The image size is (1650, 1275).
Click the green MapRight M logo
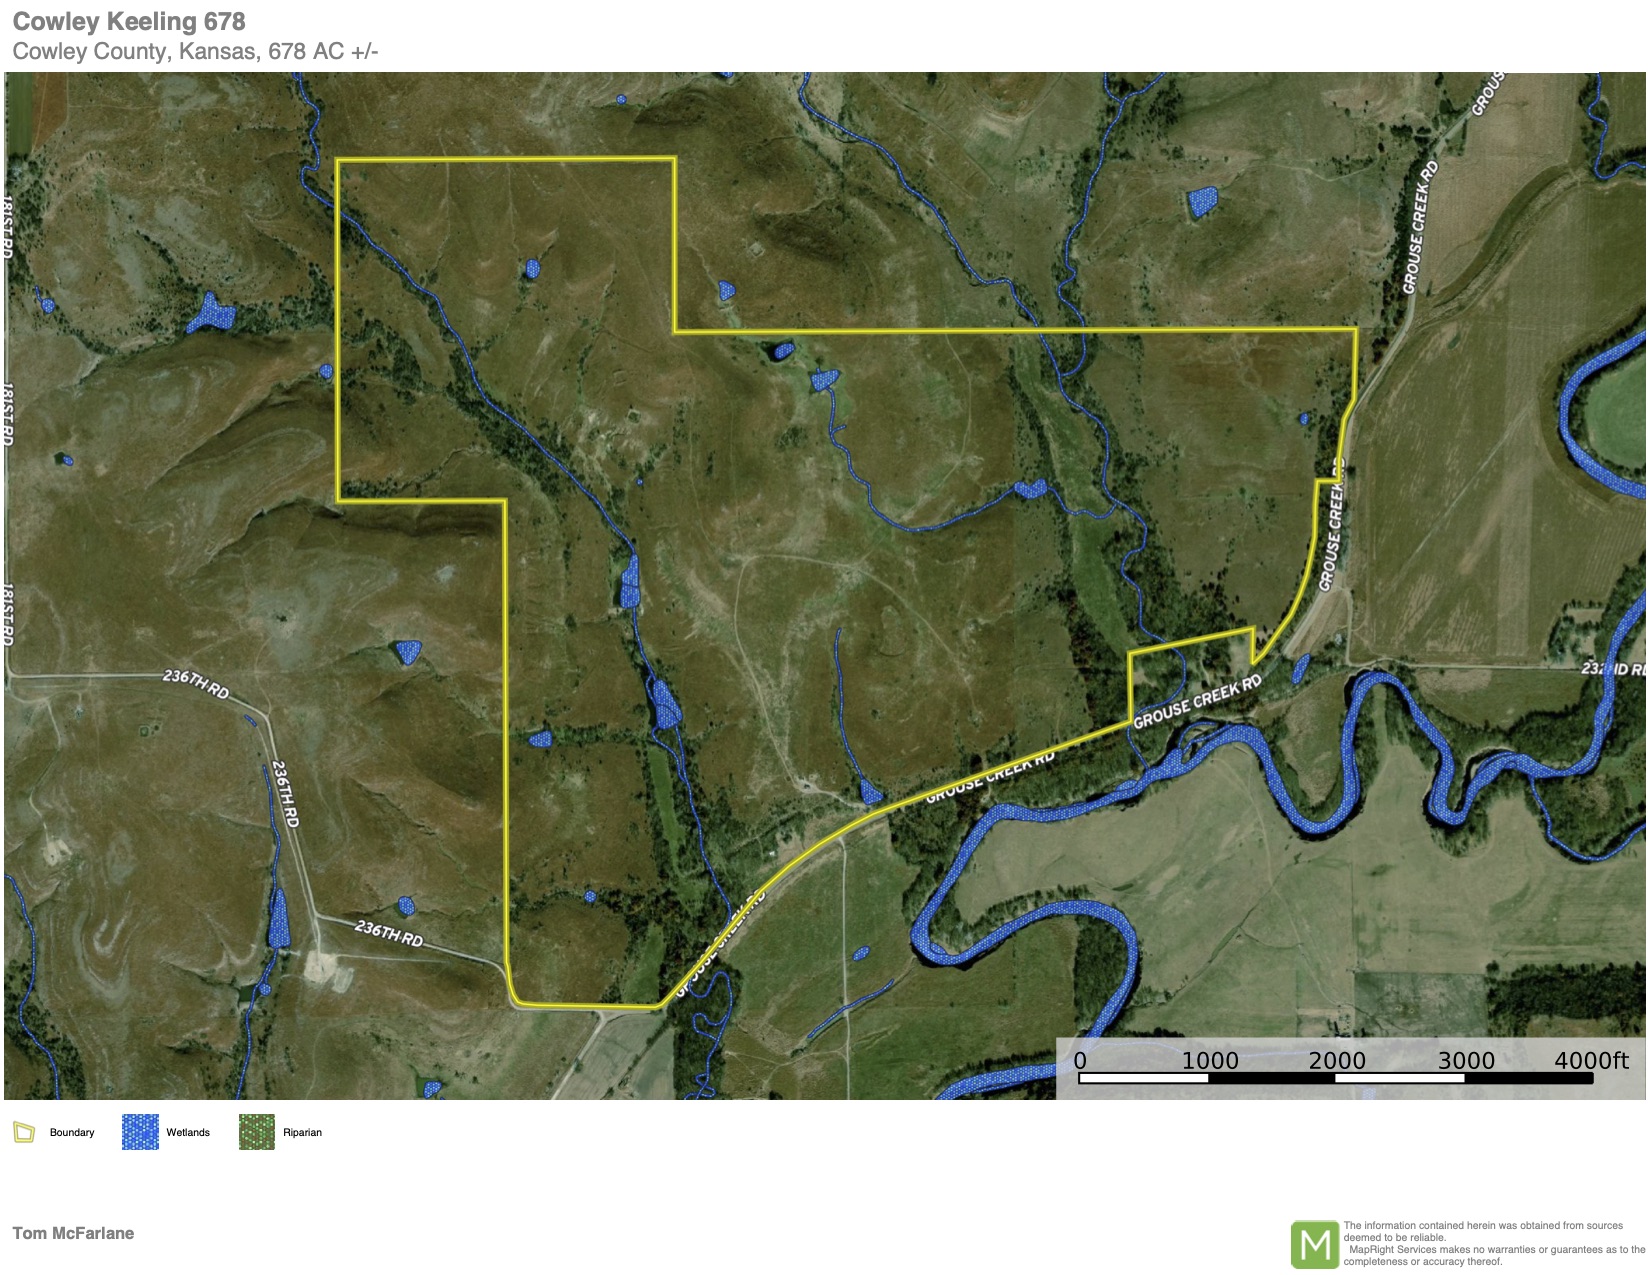[1314, 1244]
